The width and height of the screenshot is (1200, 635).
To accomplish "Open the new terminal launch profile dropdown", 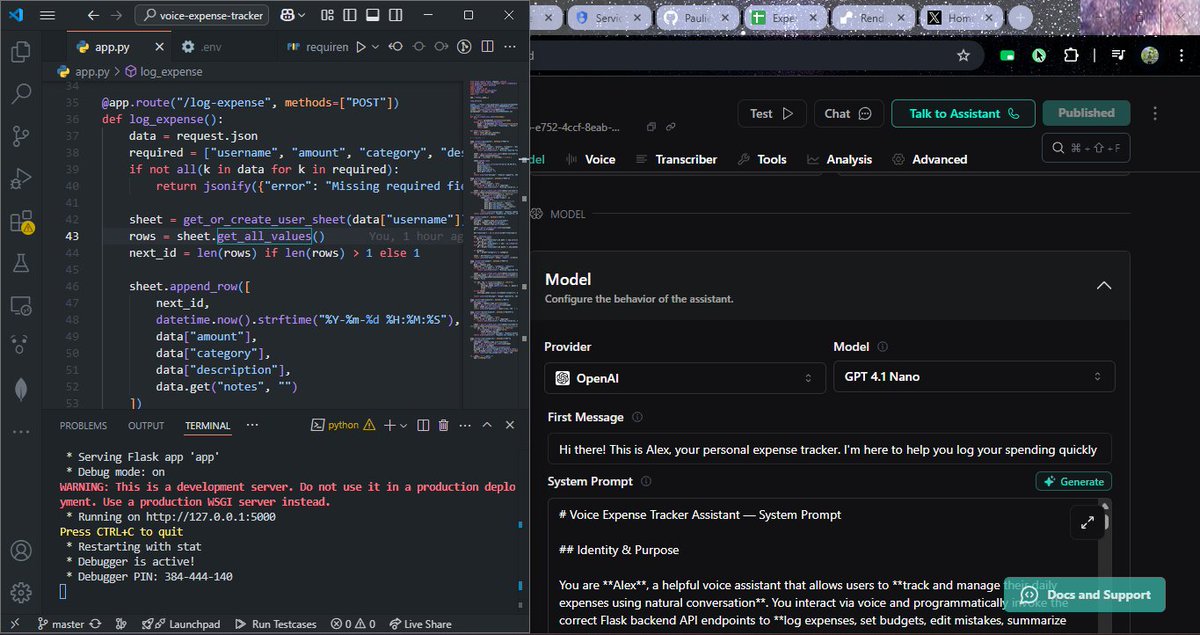I will click(404, 425).
